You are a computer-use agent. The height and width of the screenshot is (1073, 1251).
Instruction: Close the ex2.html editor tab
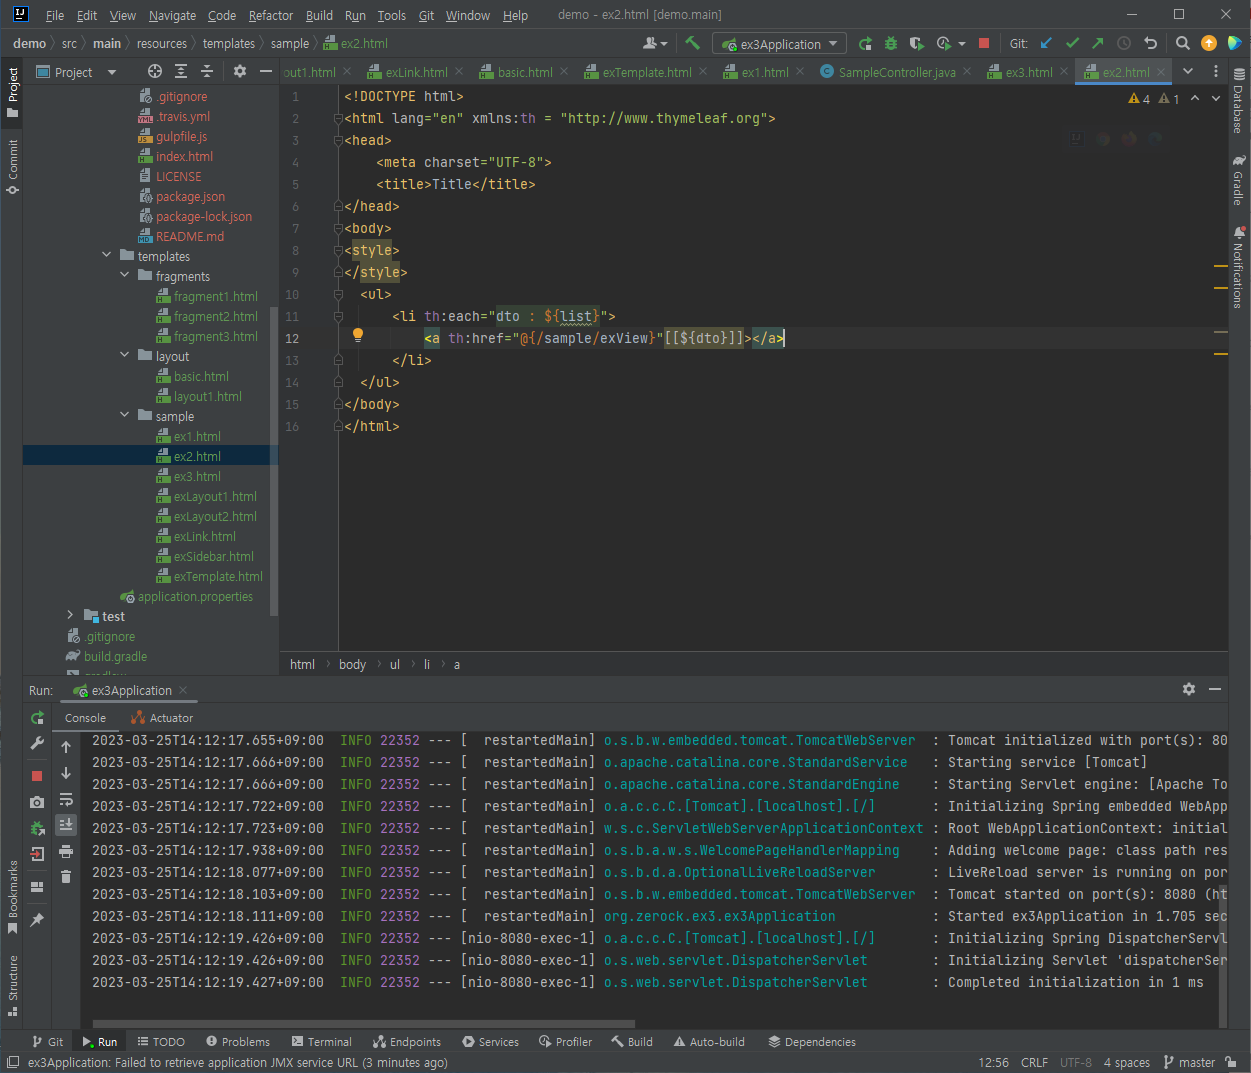[1162, 72]
